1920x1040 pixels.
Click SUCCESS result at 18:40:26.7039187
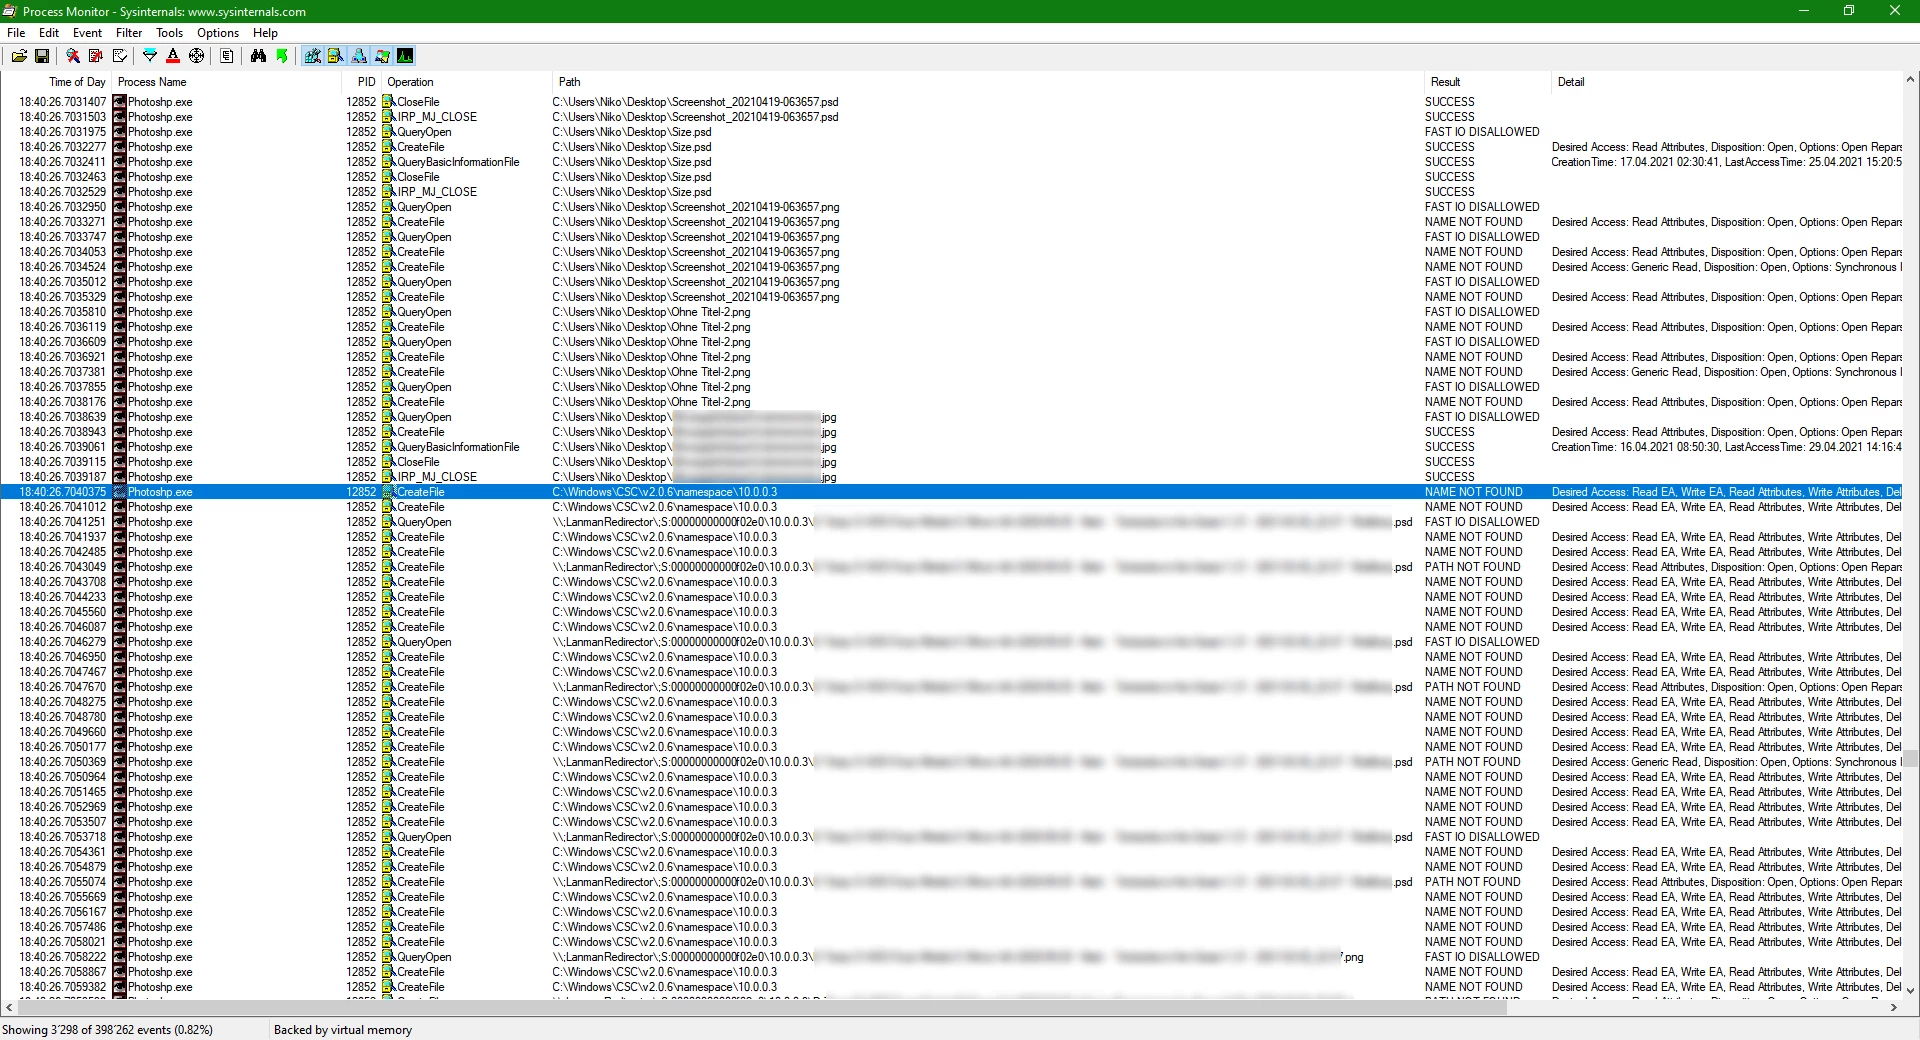tap(1450, 477)
